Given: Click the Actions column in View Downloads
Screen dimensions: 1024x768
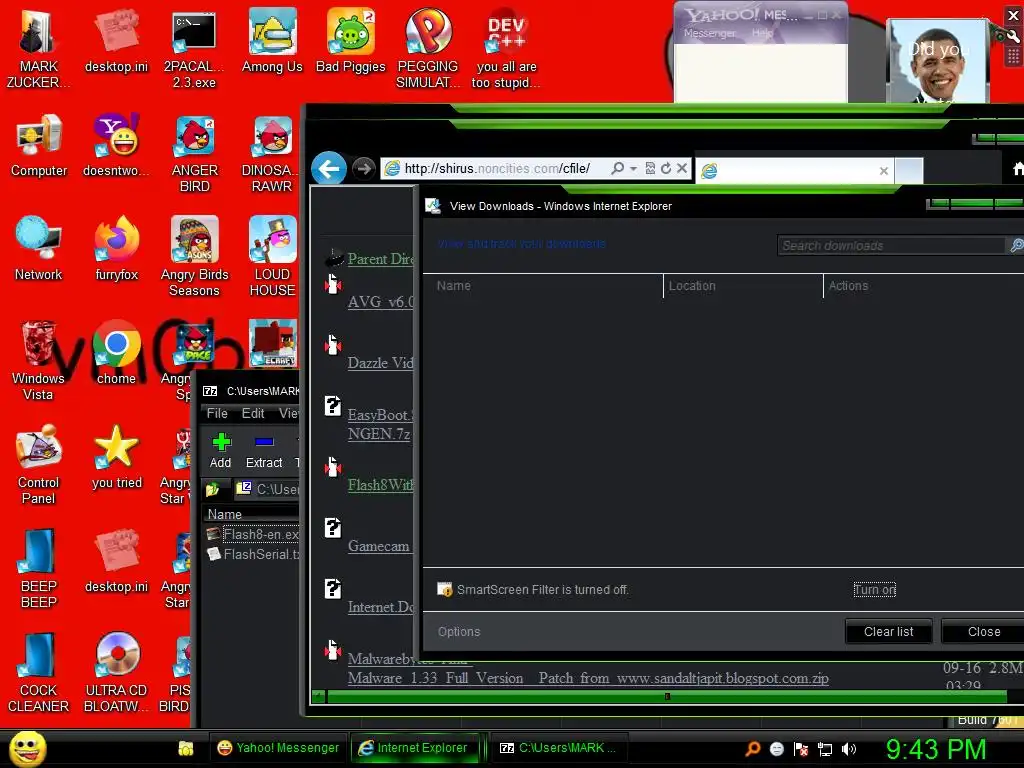Looking at the screenshot, I should [923, 285].
